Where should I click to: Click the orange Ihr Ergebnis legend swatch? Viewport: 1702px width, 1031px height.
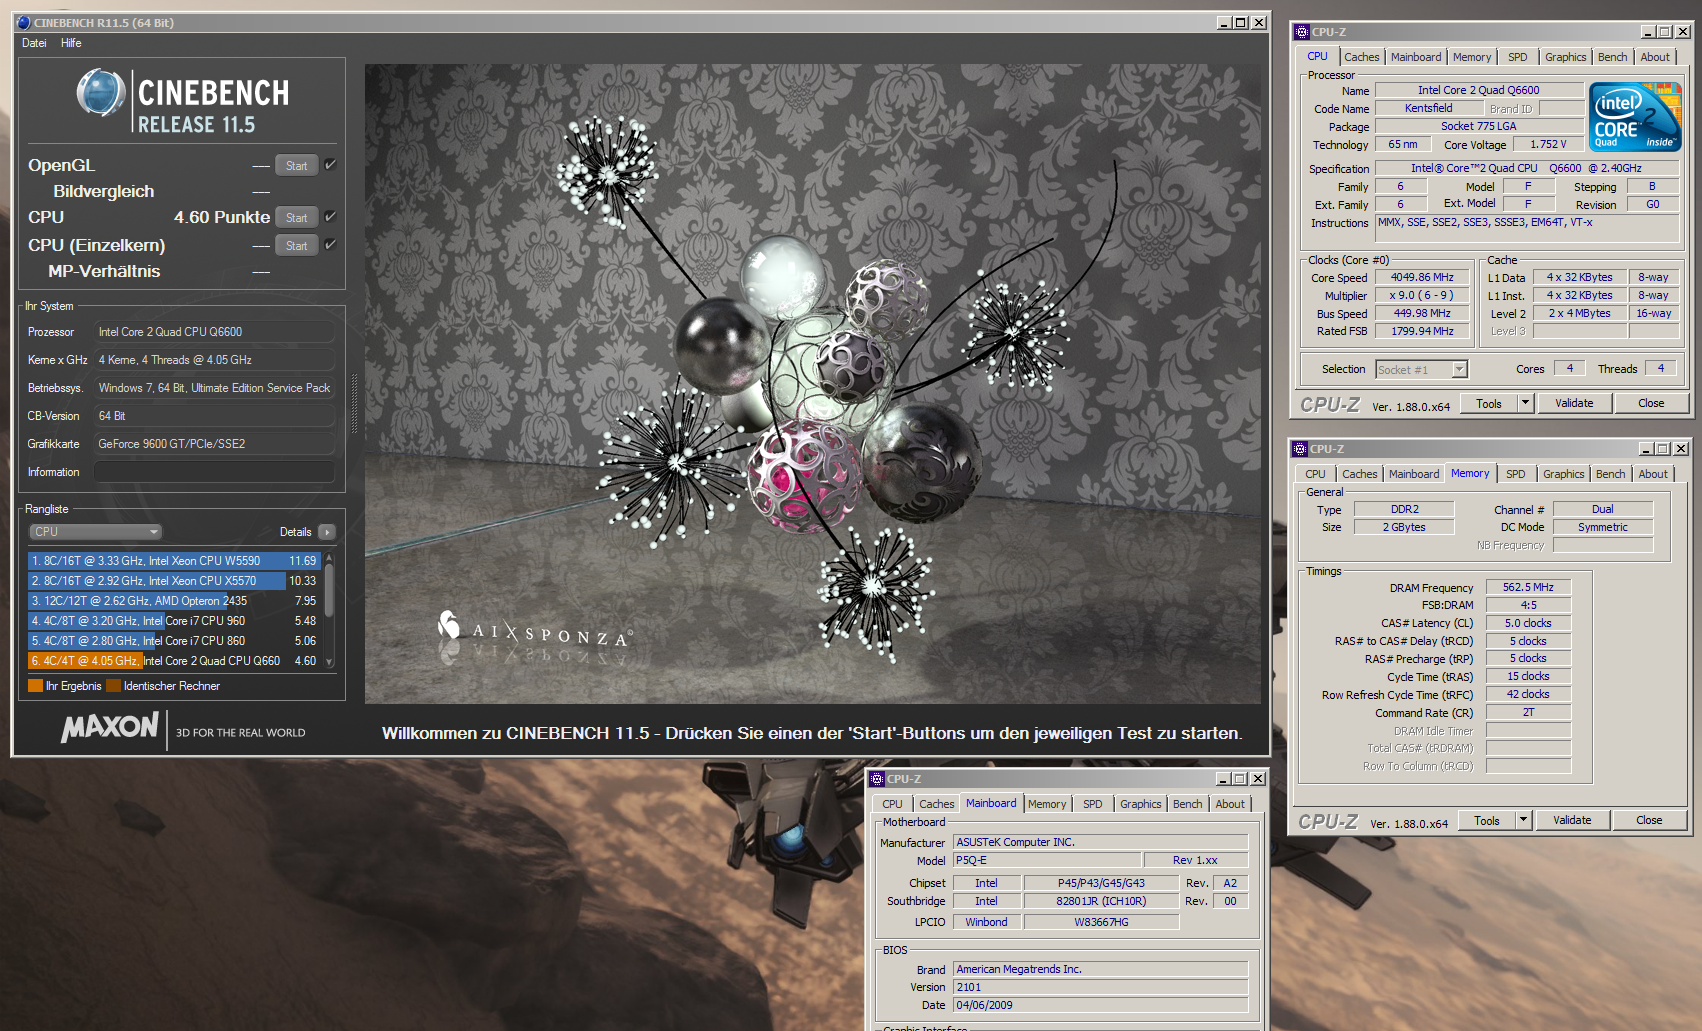[x=35, y=686]
